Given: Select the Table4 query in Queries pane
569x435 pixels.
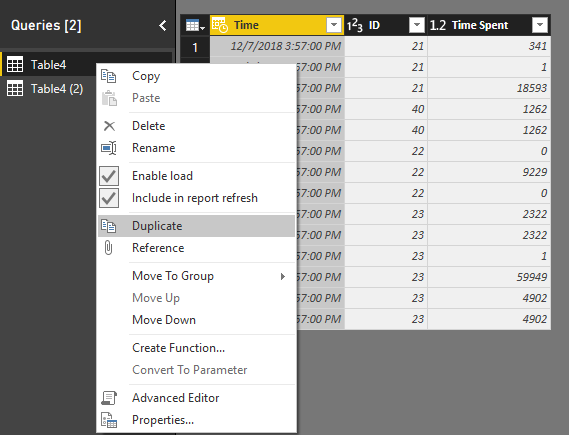Looking at the screenshot, I should click(x=48, y=65).
